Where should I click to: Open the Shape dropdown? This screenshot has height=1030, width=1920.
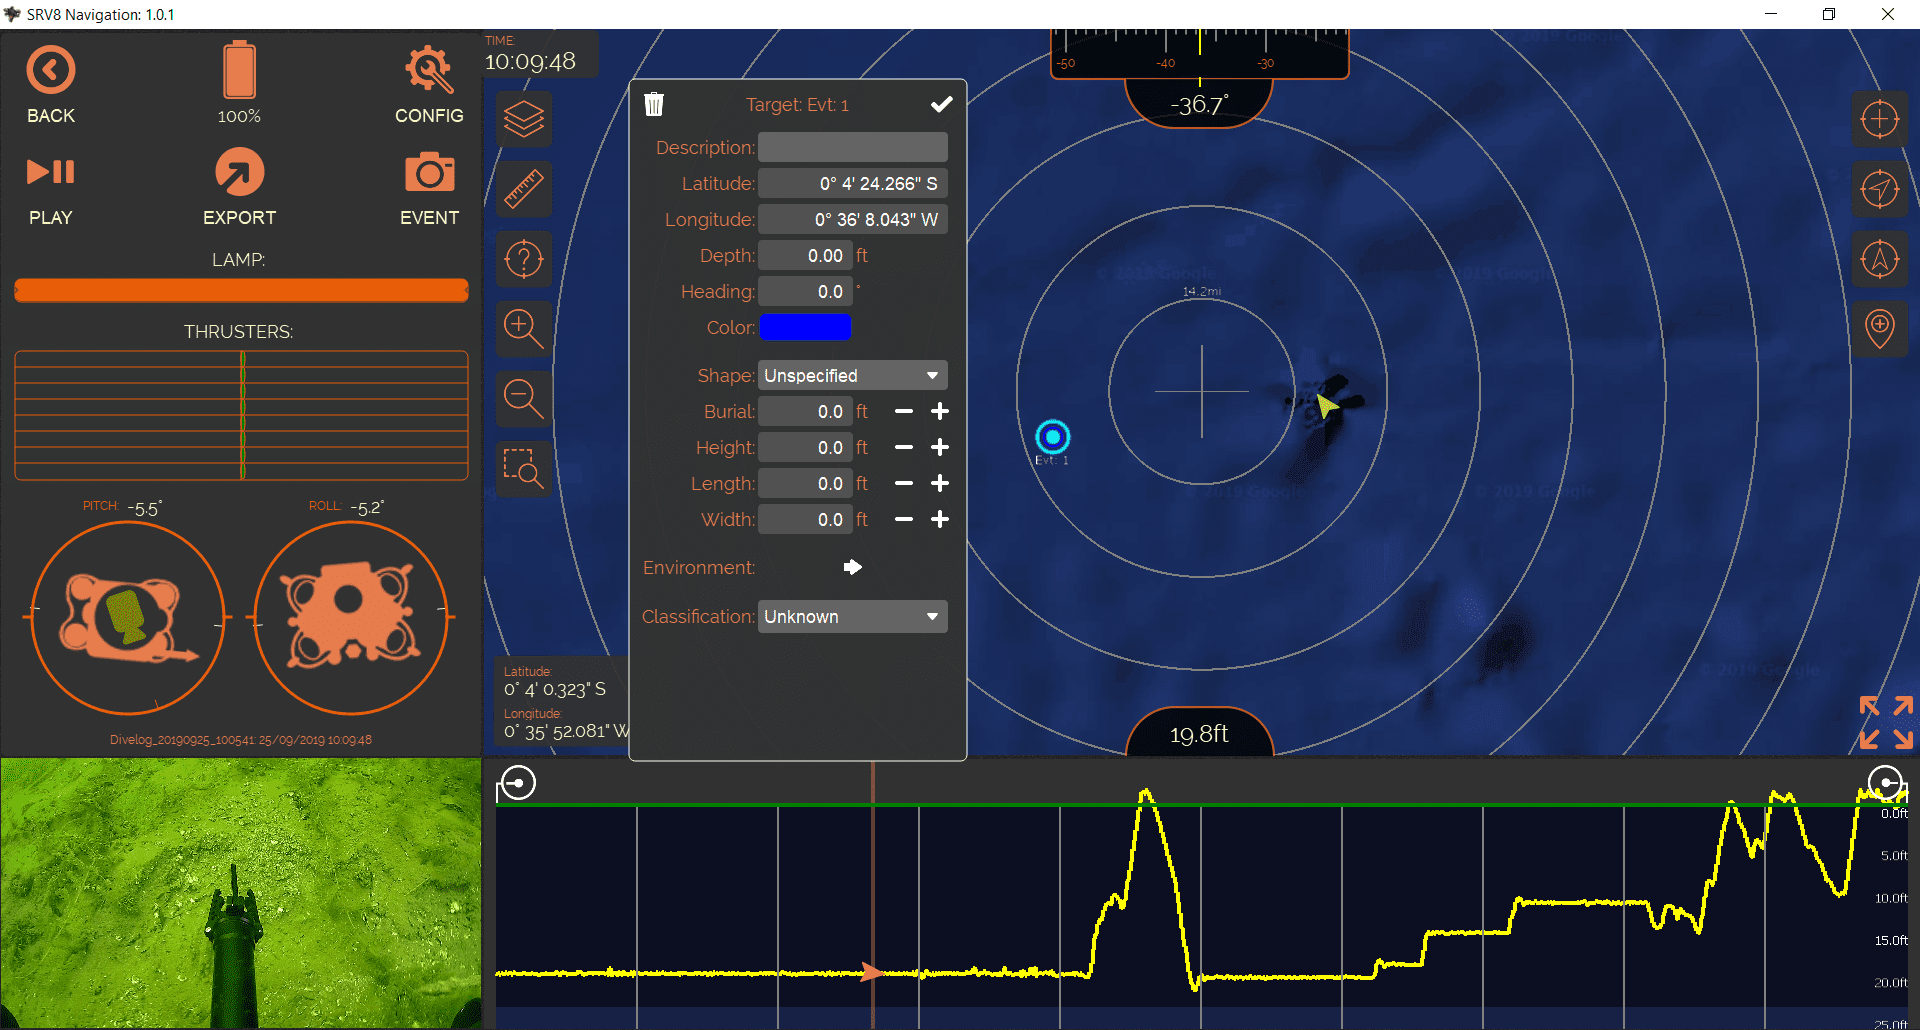click(x=852, y=375)
